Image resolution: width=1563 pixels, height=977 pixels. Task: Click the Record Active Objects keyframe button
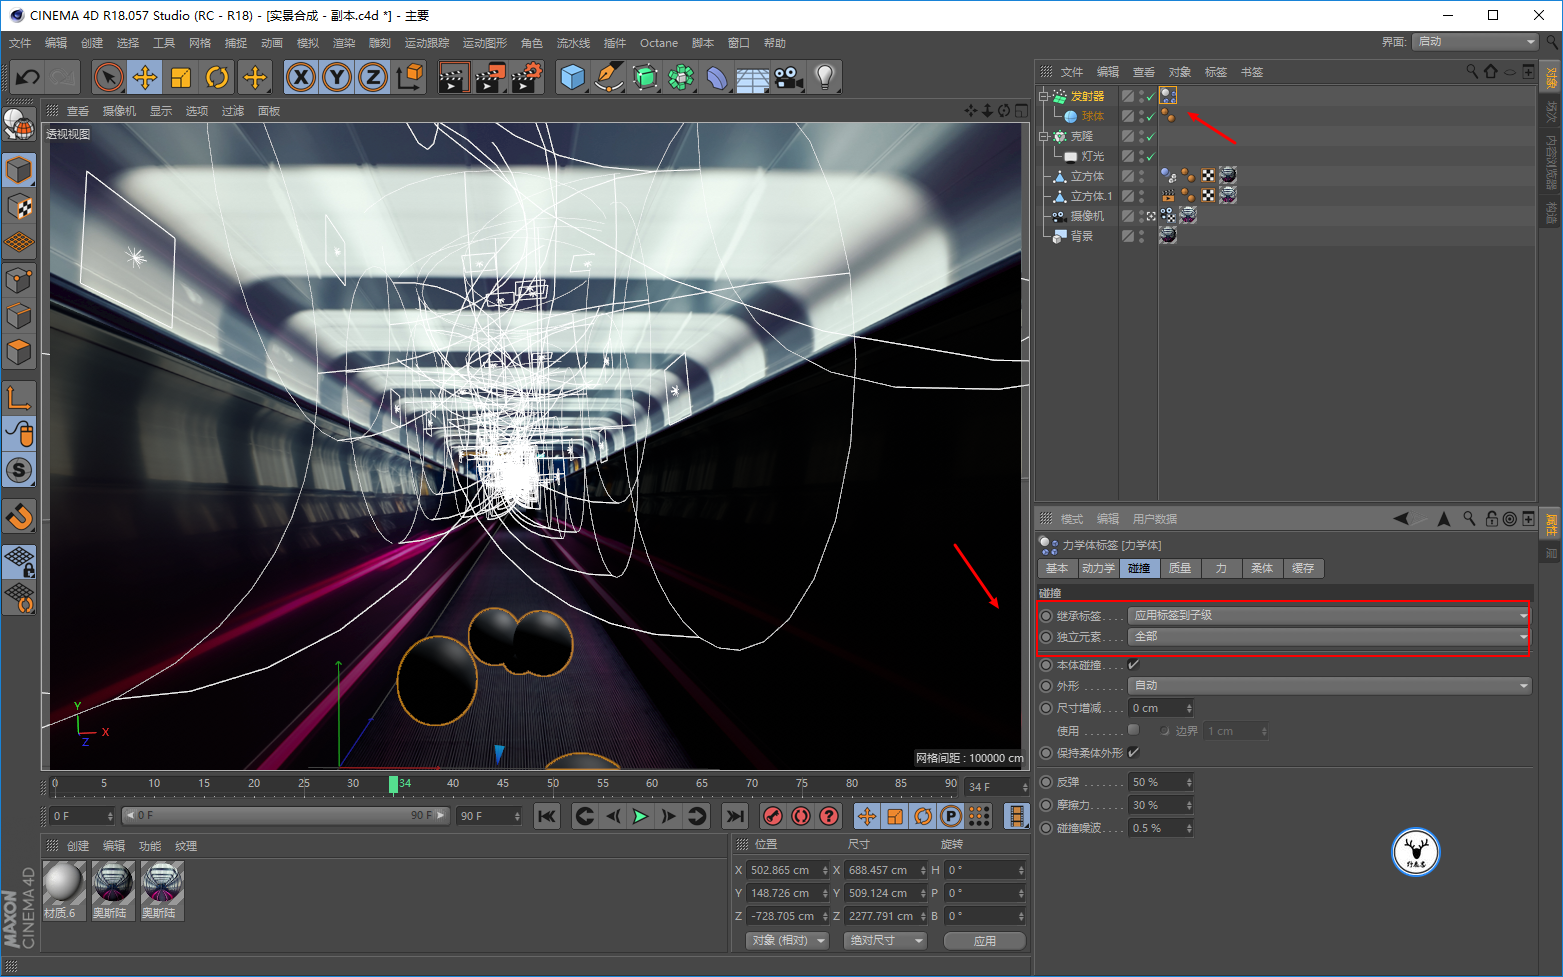(x=772, y=816)
